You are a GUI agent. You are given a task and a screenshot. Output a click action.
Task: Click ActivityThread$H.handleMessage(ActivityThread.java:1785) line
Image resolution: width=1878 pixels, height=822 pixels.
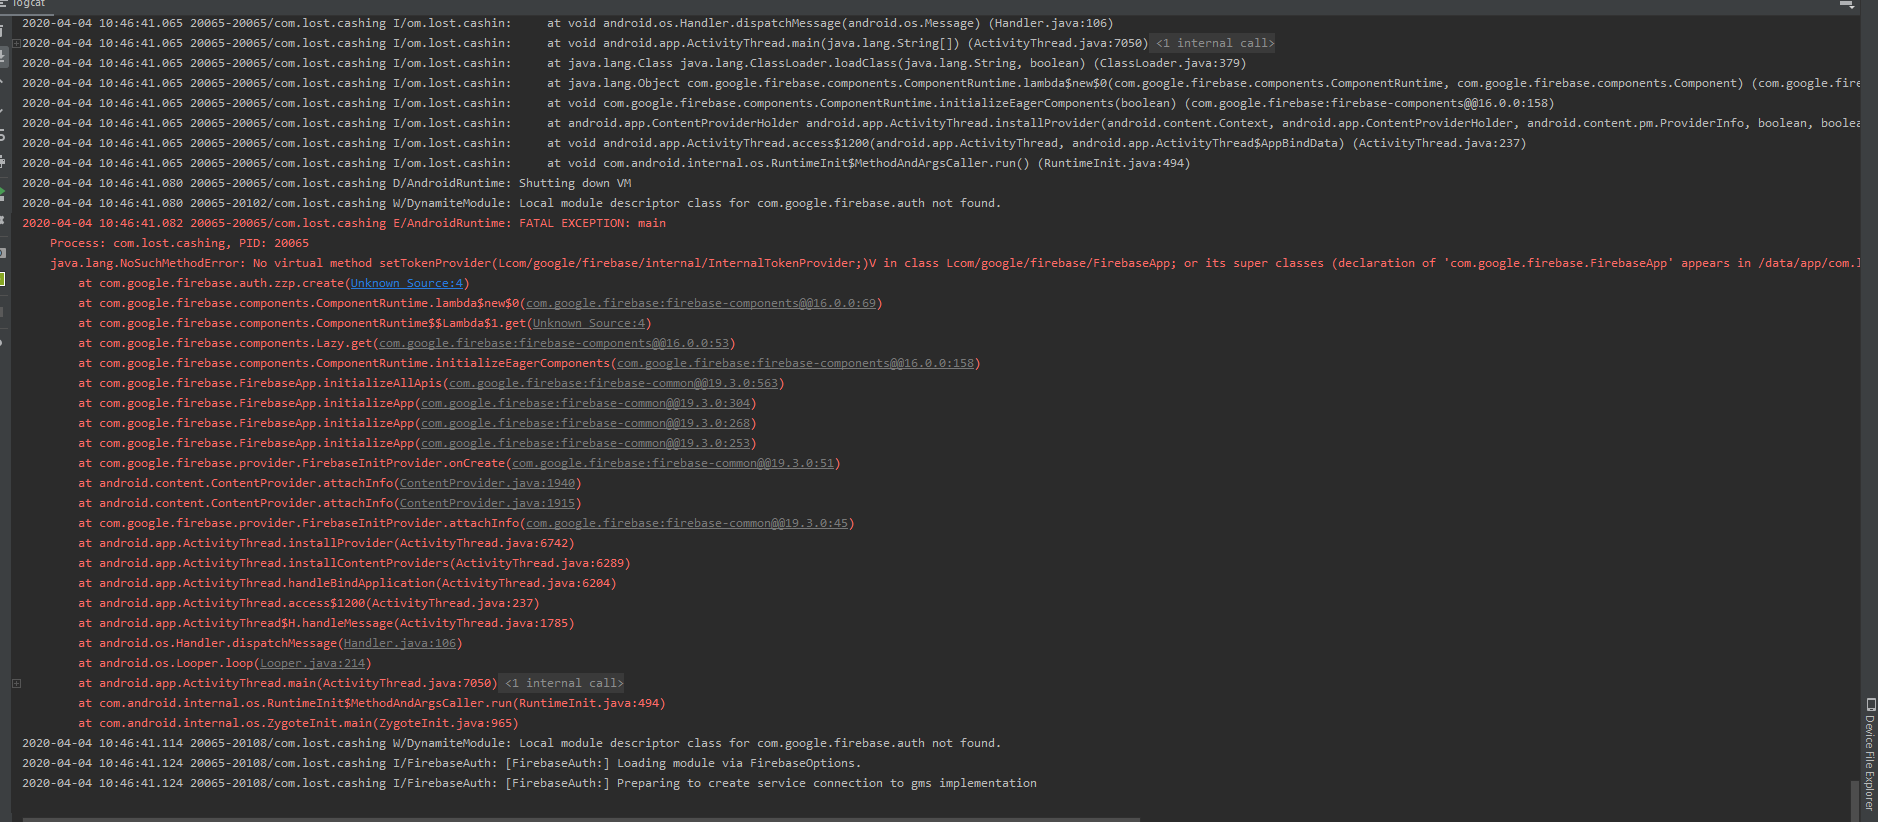tap(326, 623)
